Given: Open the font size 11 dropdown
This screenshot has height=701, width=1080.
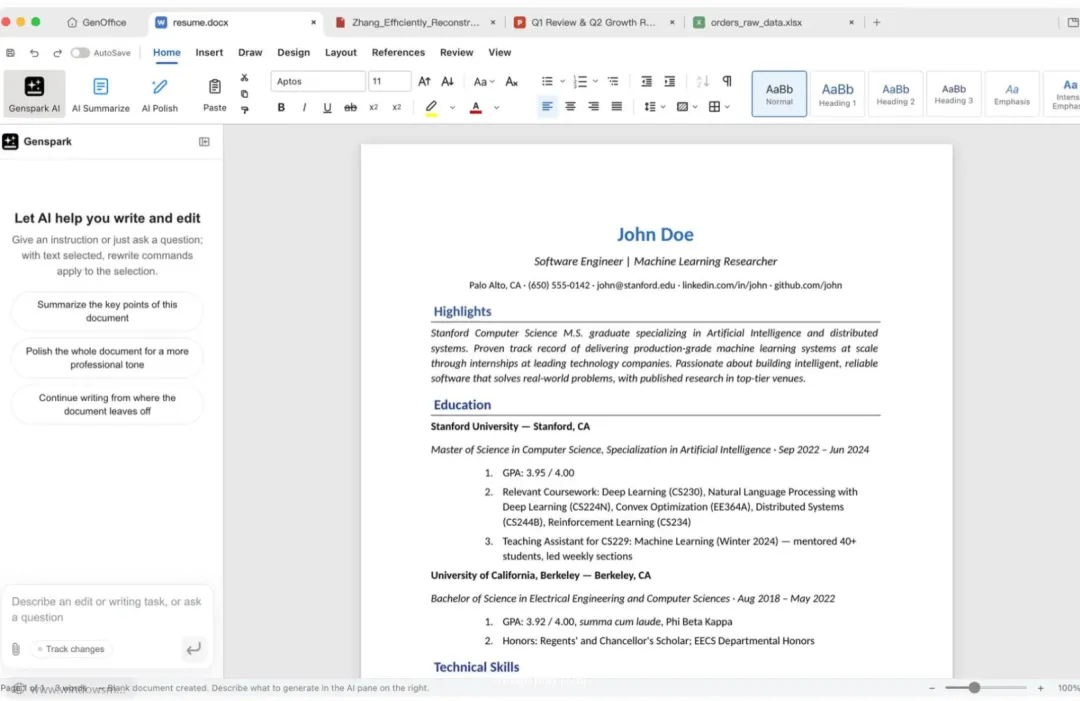Looking at the screenshot, I should pos(389,81).
